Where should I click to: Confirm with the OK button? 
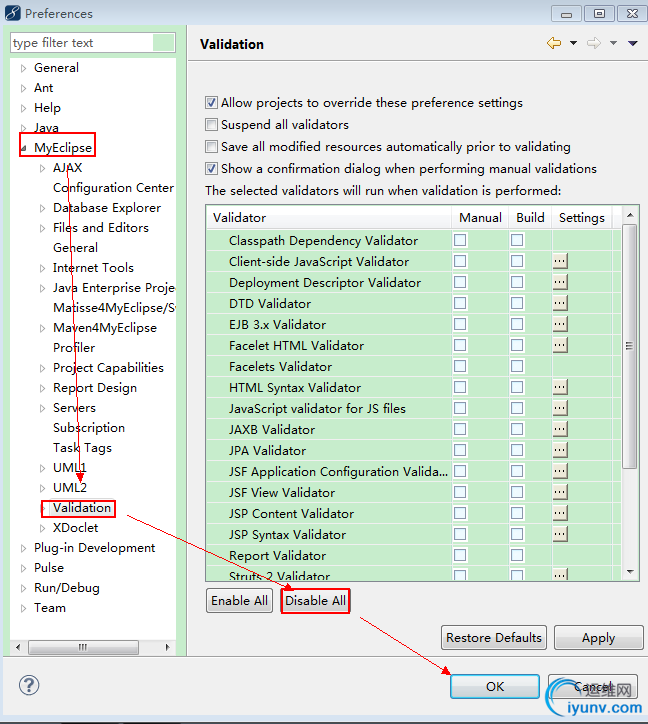pos(495,687)
